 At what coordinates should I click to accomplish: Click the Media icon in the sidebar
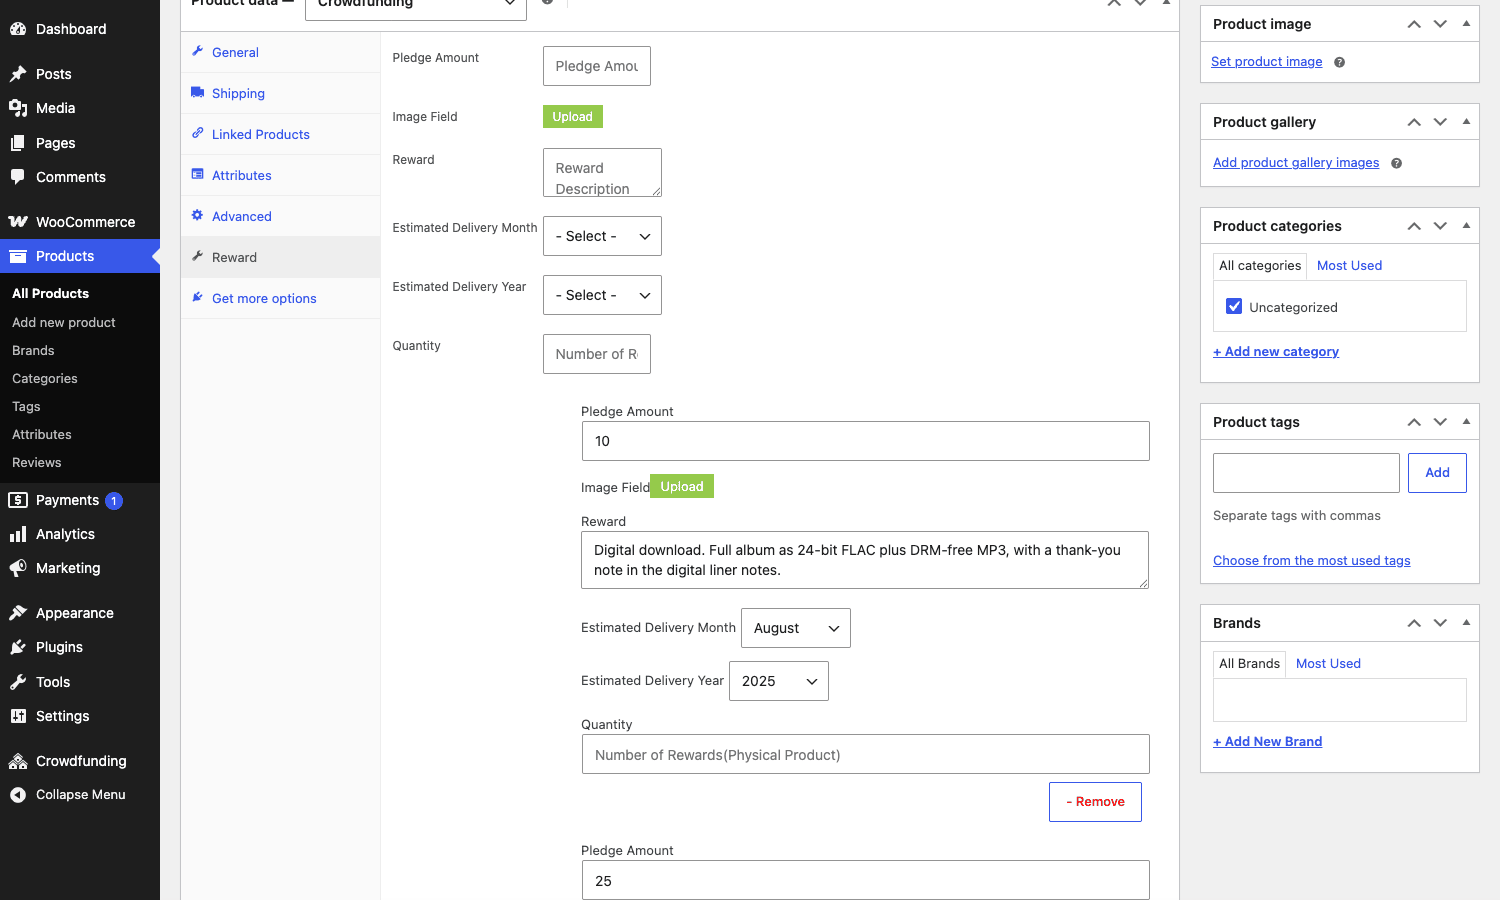(x=18, y=108)
